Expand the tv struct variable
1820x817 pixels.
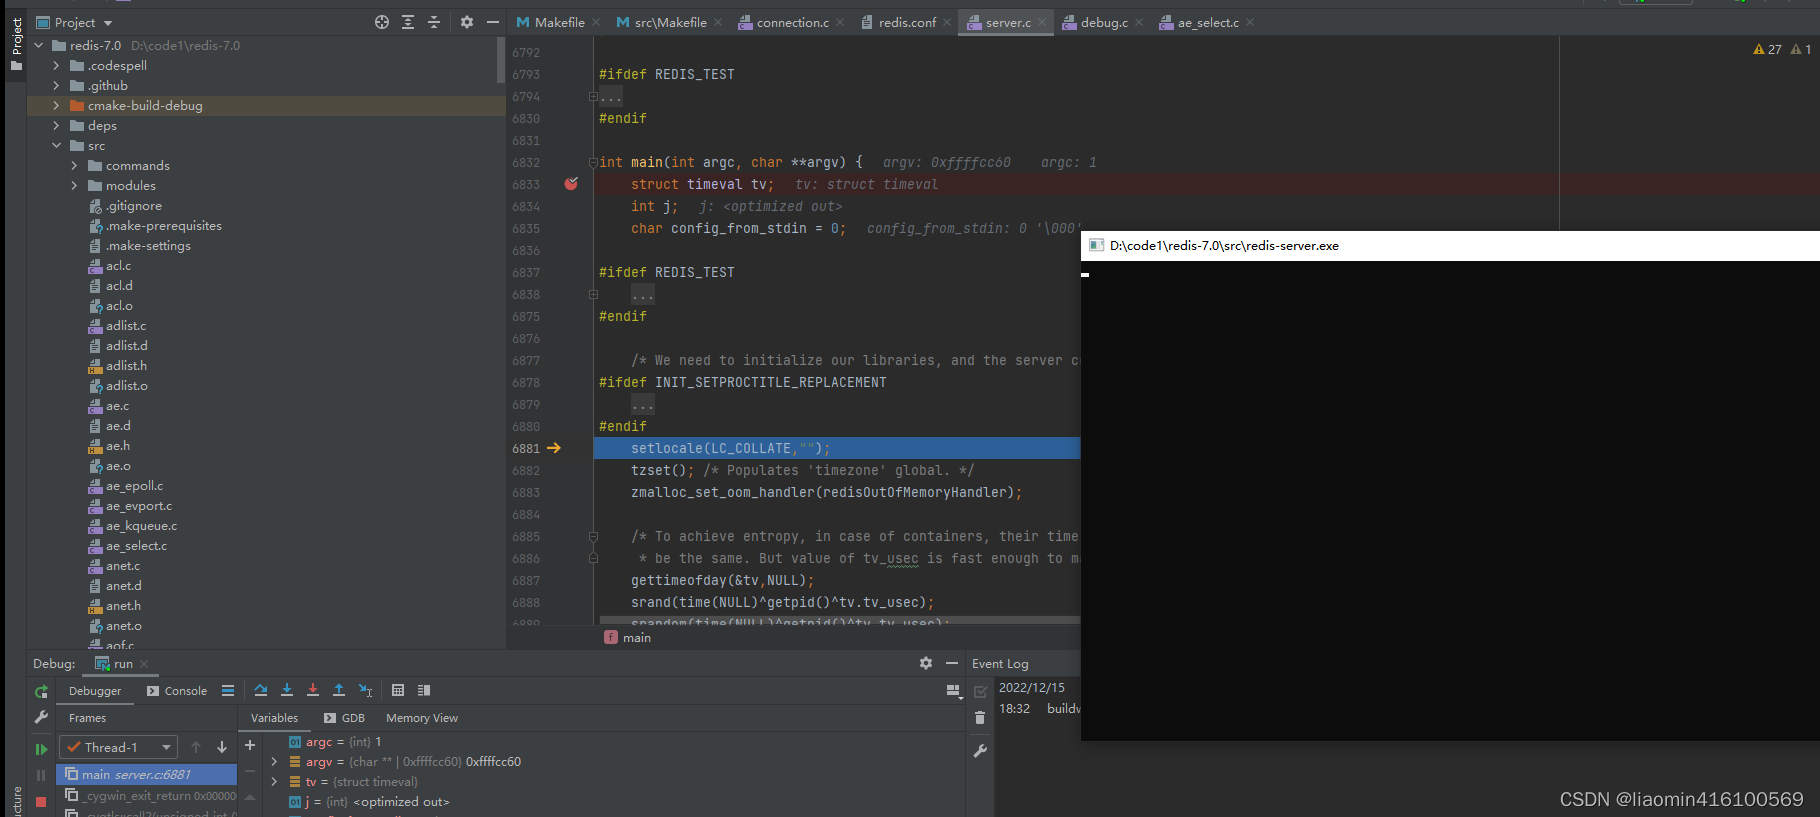pos(274,782)
